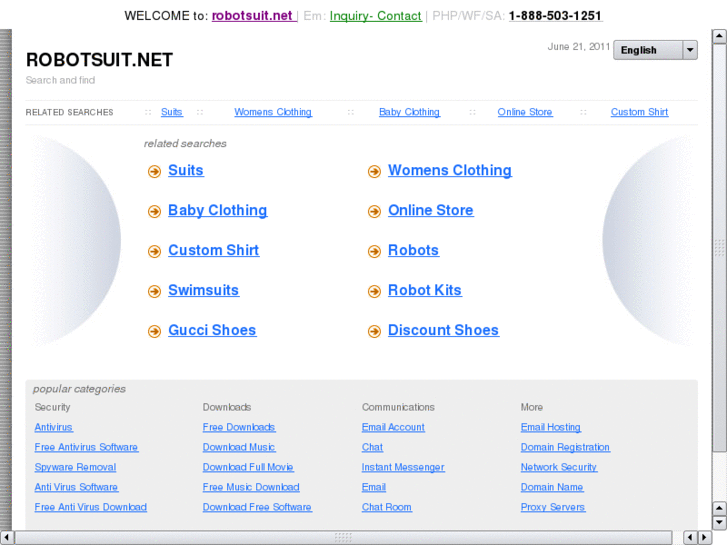
Task: Click the orange arrow icon beside Suits
Action: click(x=154, y=171)
